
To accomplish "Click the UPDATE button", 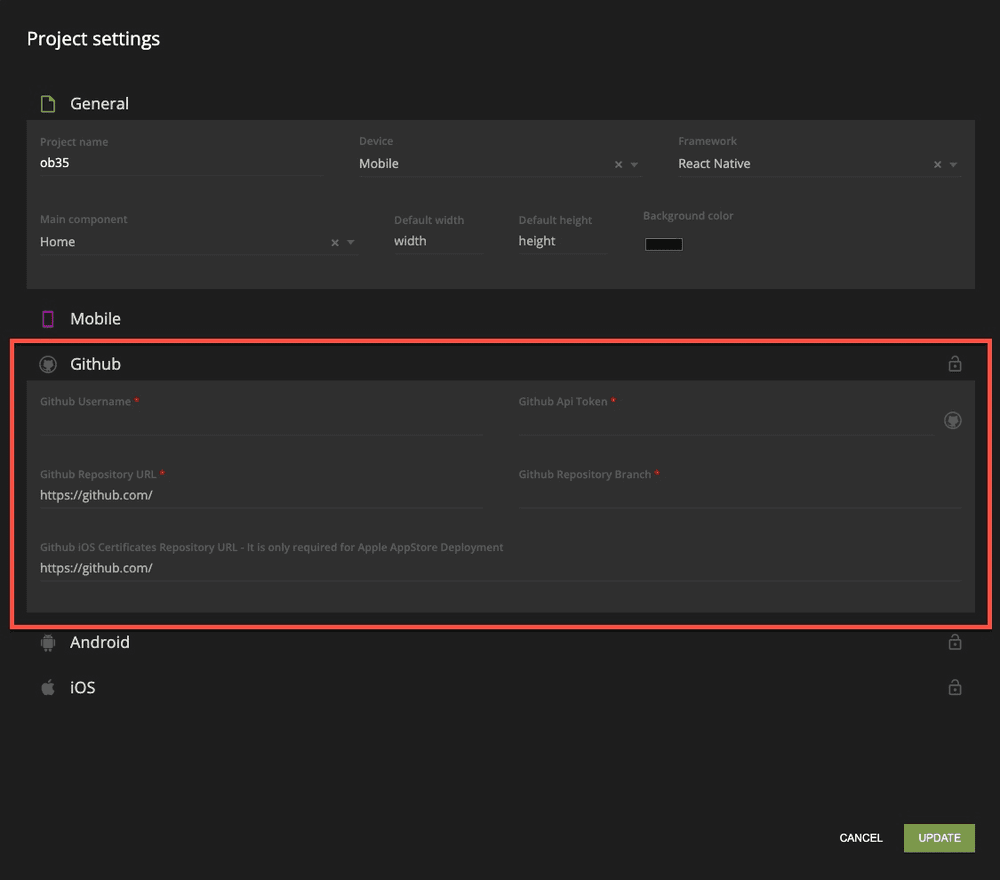I will [x=939, y=838].
